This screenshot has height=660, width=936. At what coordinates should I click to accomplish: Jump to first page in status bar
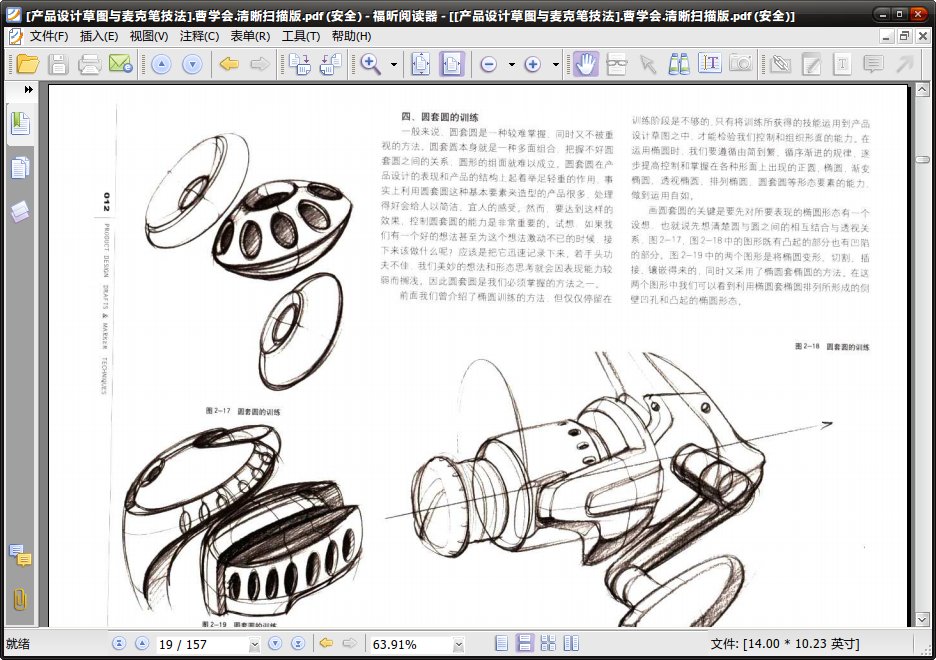(x=119, y=643)
